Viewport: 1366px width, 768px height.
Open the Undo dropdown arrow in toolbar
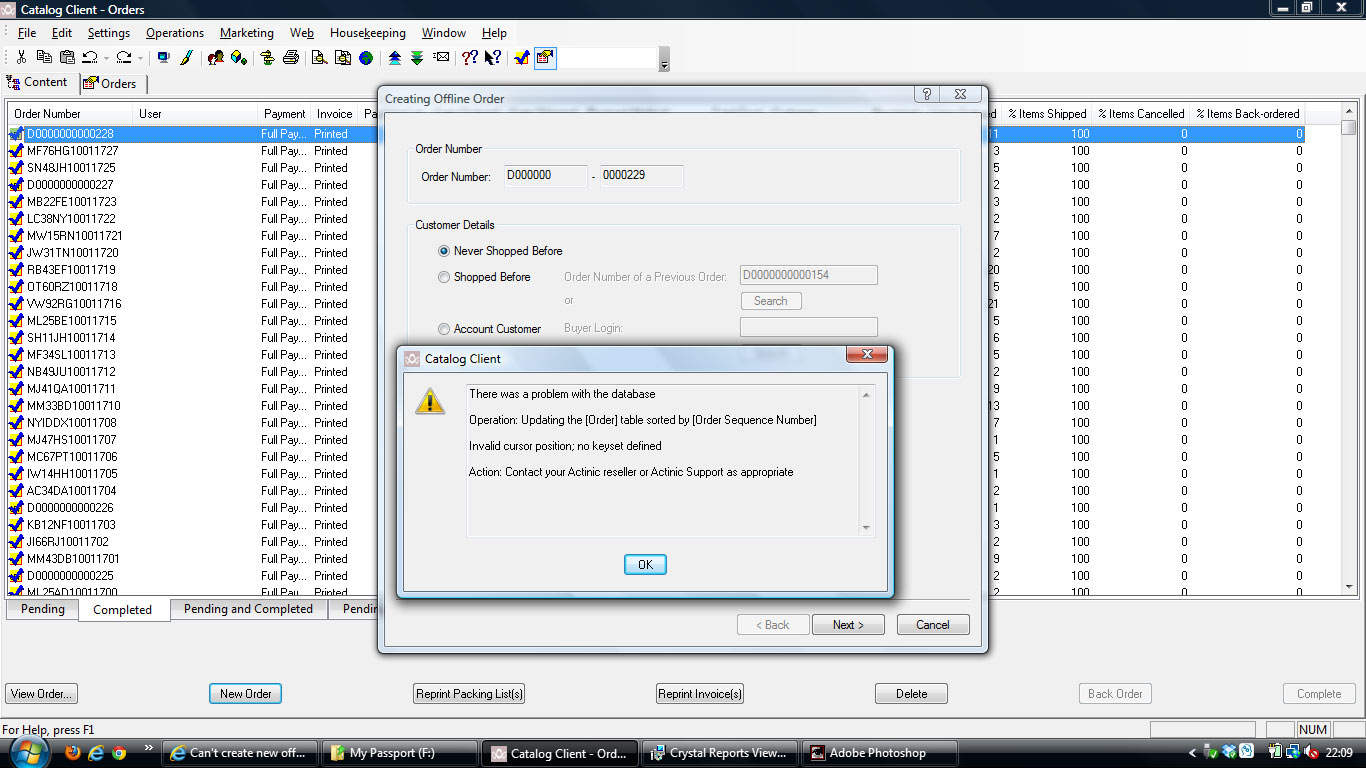pos(106,58)
